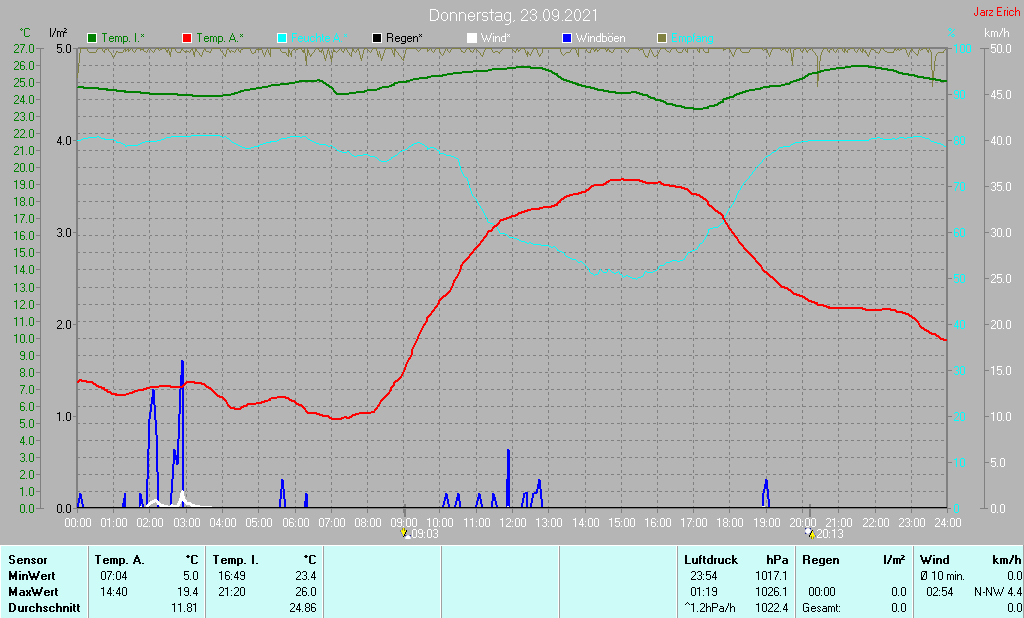The height and width of the screenshot is (618, 1024).
Task: Click the '20:13' sunset time label
Action: (829, 534)
